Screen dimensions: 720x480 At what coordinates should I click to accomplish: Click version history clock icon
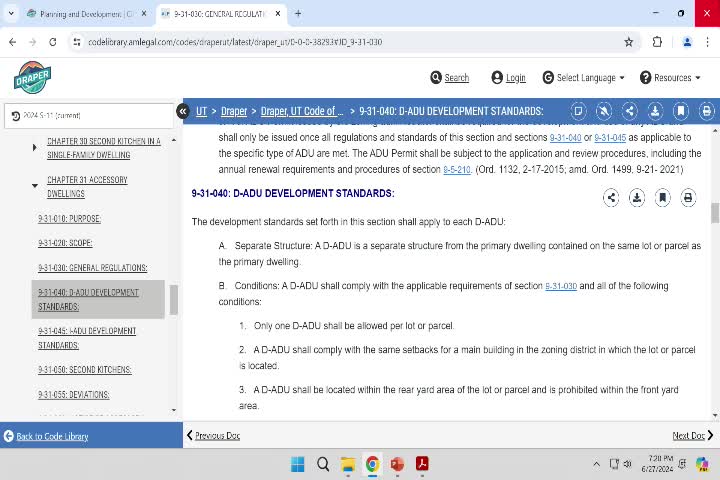pos(16,116)
